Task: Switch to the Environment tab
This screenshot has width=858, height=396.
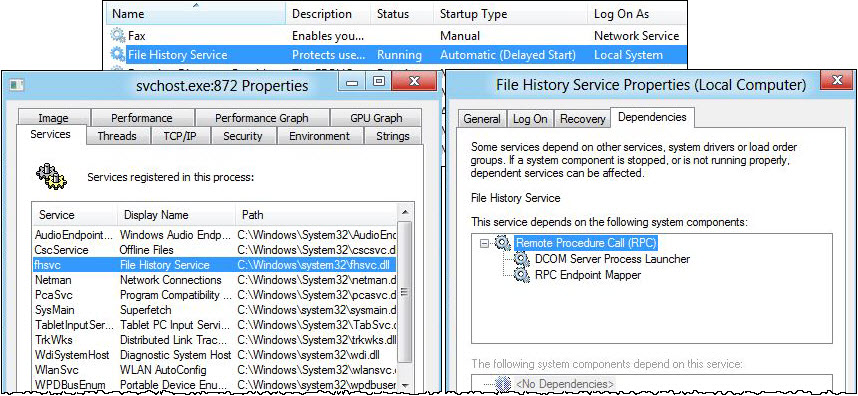Action: point(319,136)
